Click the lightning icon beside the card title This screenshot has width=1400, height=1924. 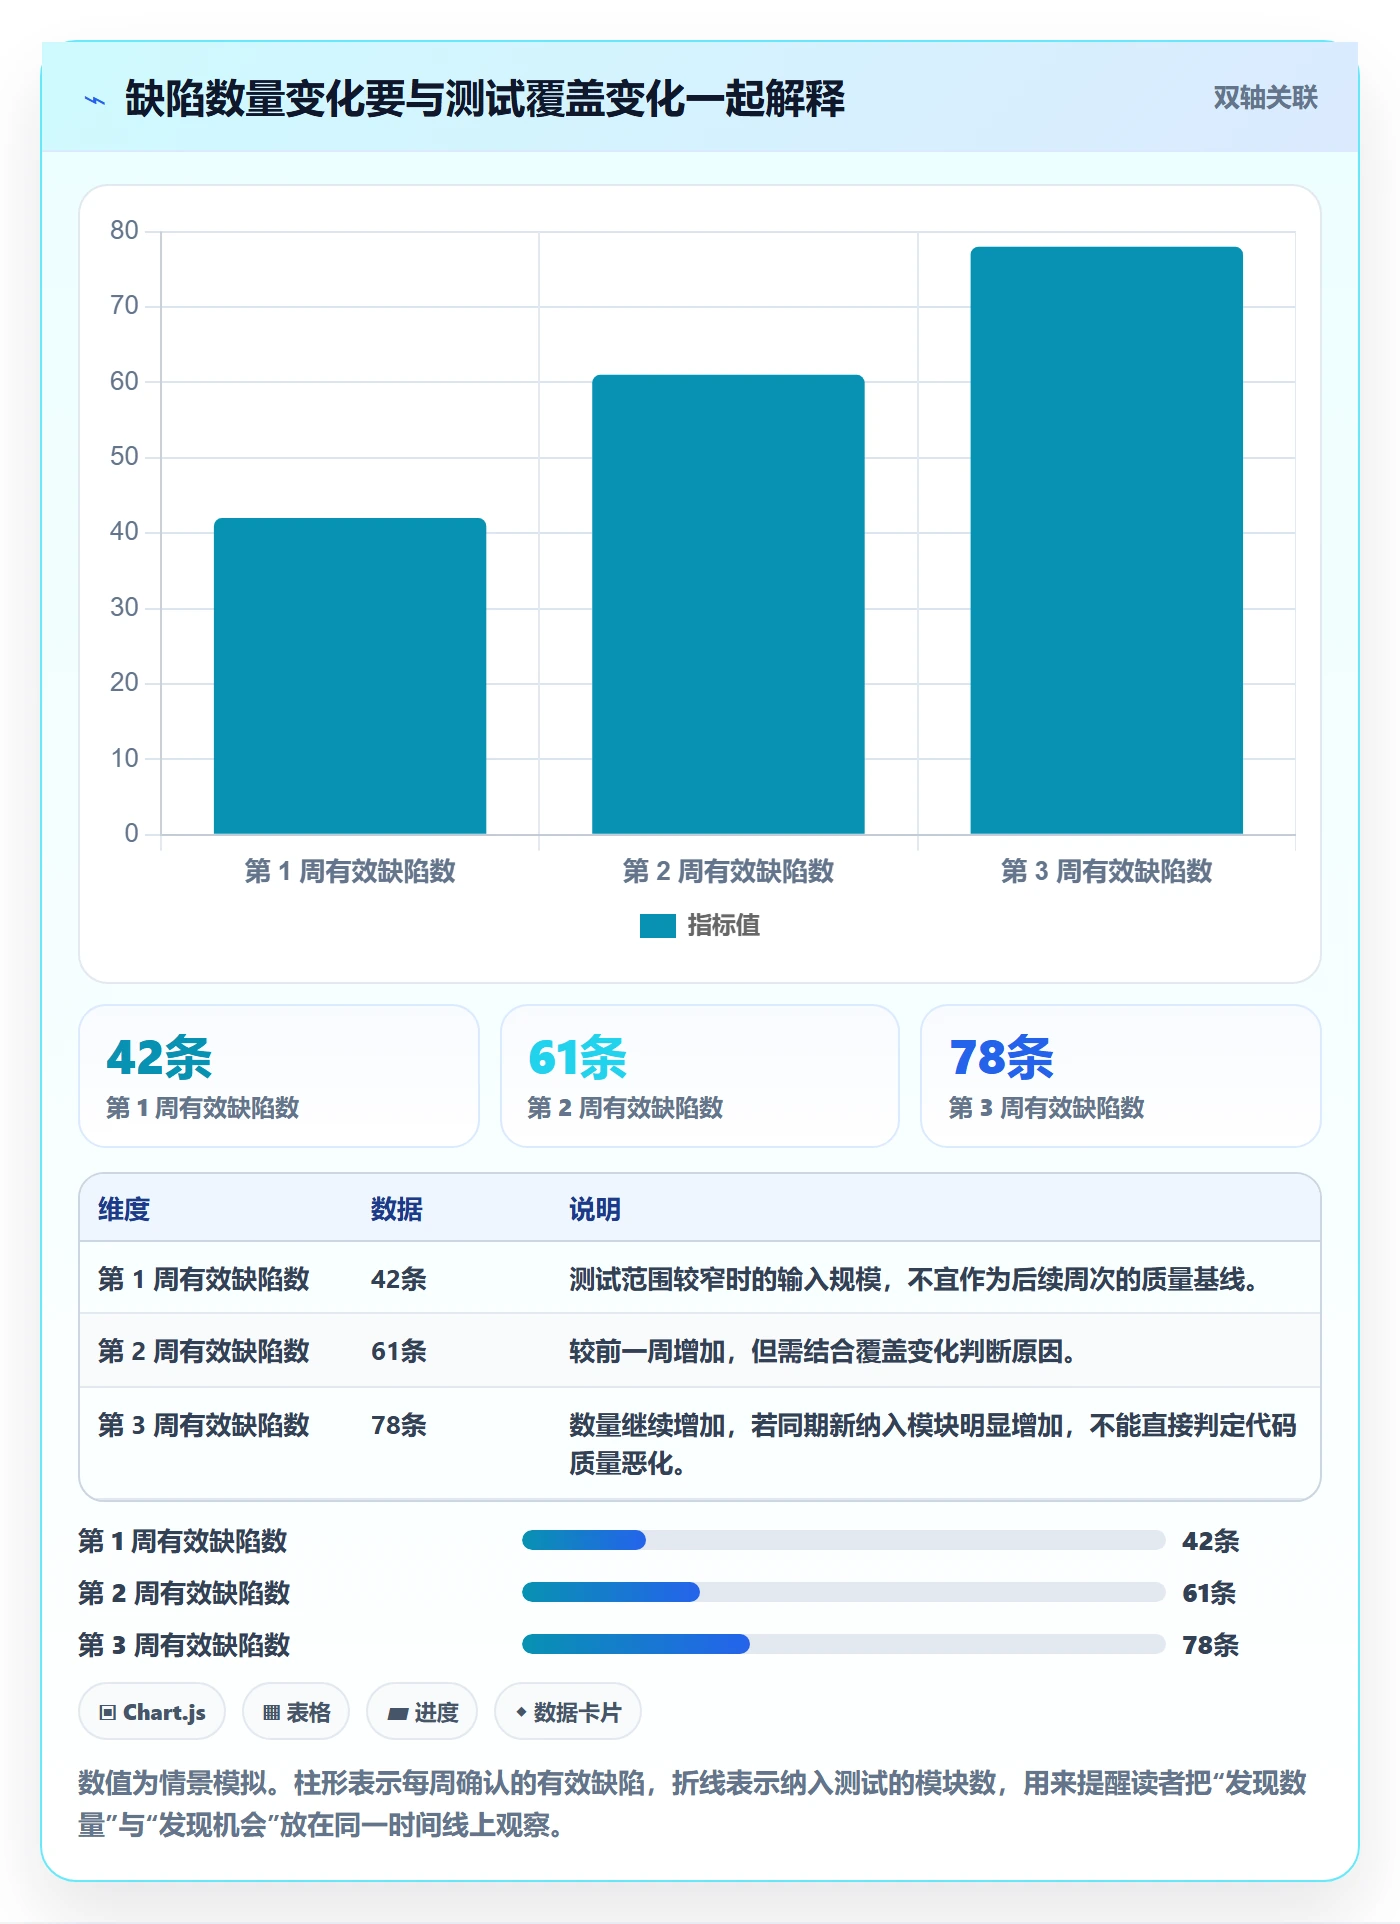pyautogui.click(x=95, y=100)
